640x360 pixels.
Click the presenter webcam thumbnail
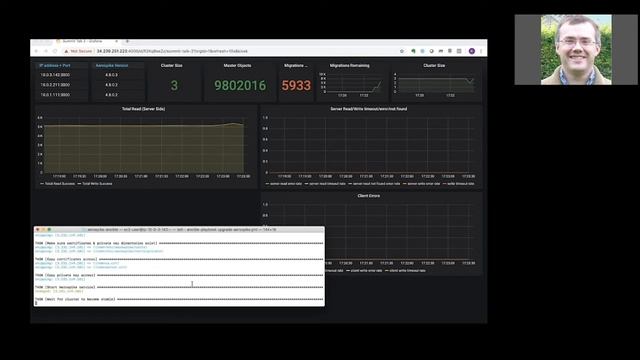coord(576,50)
